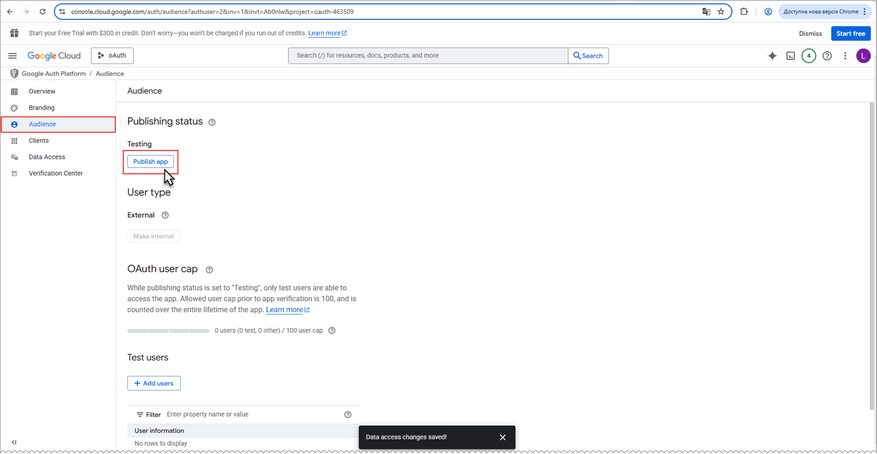
Task: Collapse the sidebar with bottom chevron
Action: [x=14, y=442]
